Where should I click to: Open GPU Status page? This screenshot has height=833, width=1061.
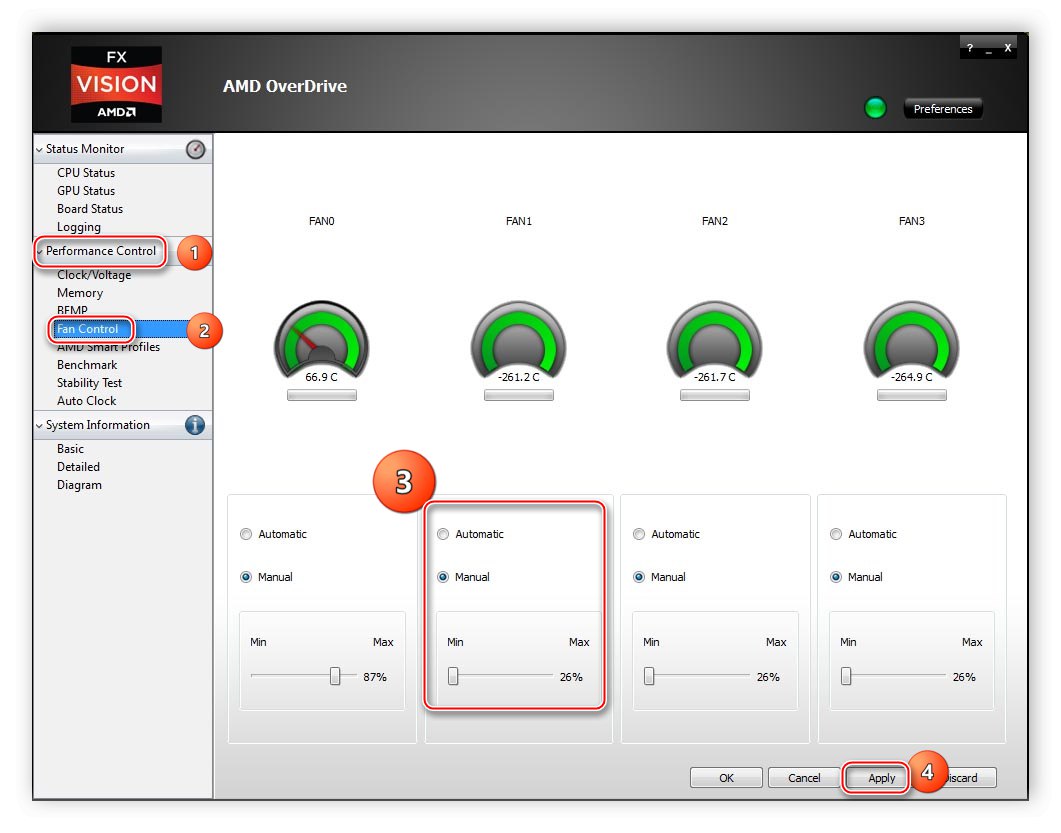[86, 191]
